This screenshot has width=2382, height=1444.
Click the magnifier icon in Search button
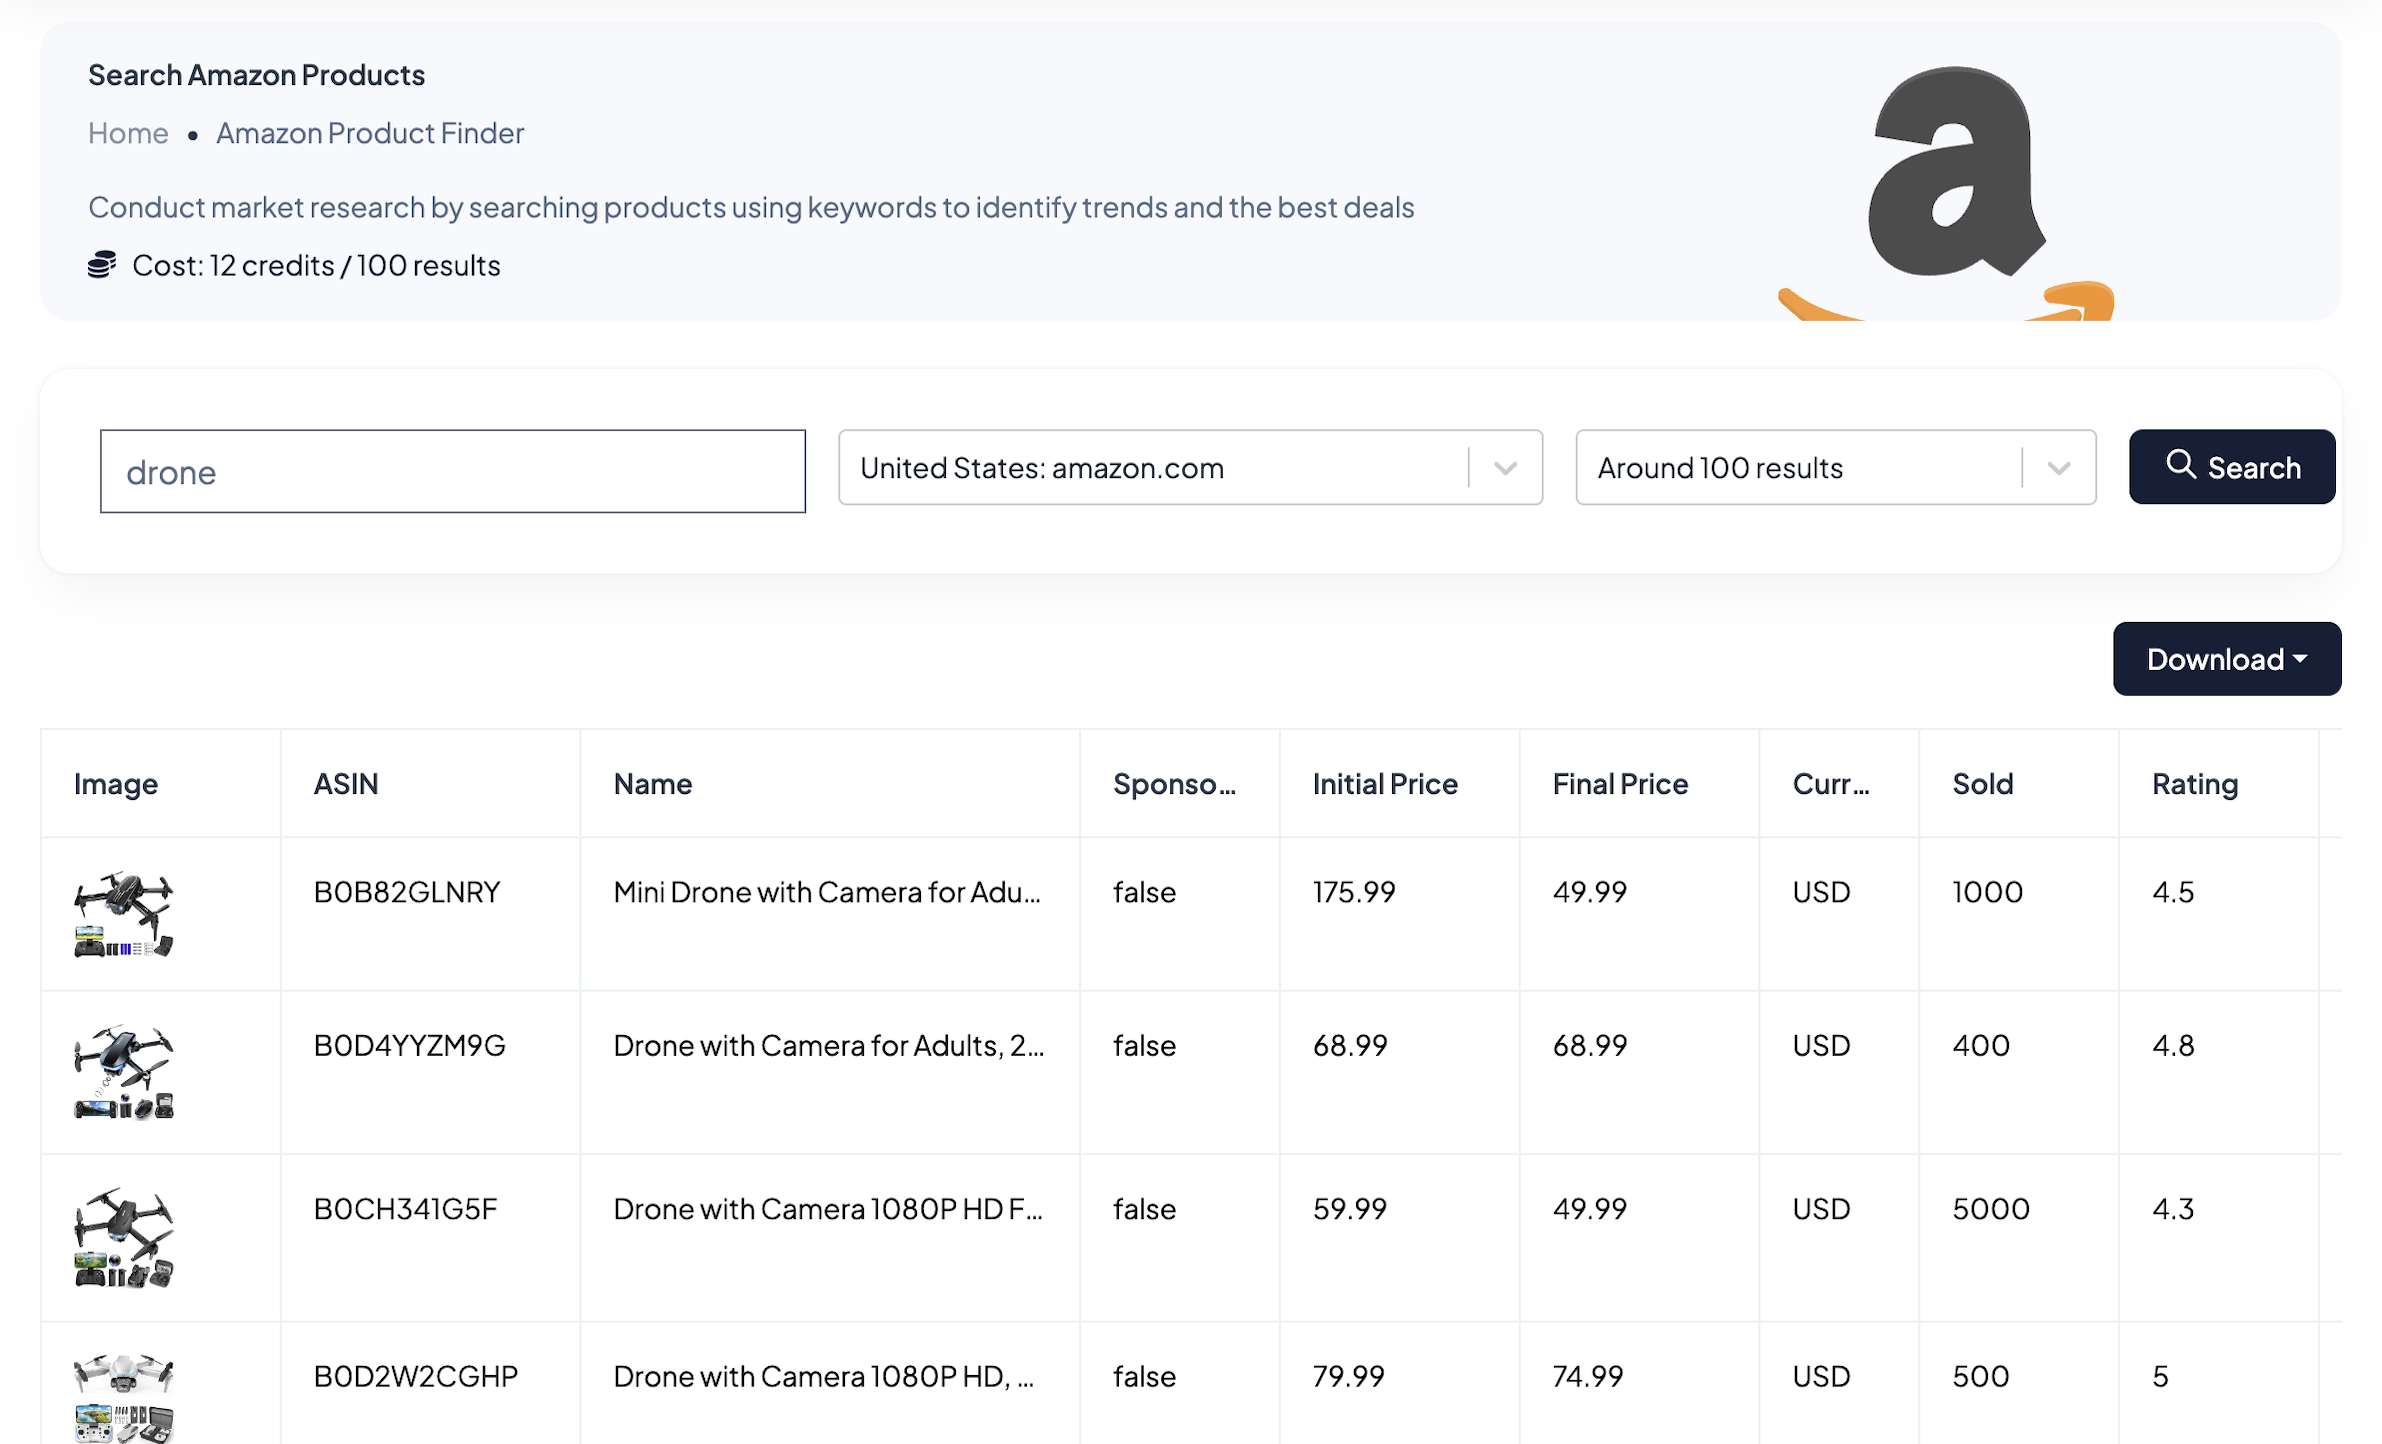[2180, 465]
